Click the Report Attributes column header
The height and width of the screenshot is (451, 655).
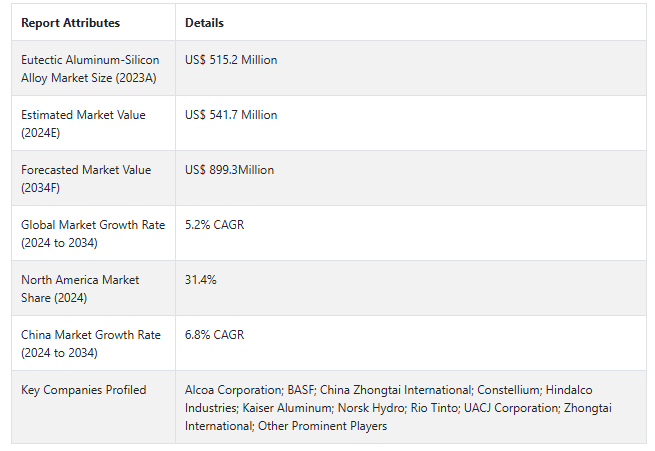pyautogui.click(x=70, y=23)
